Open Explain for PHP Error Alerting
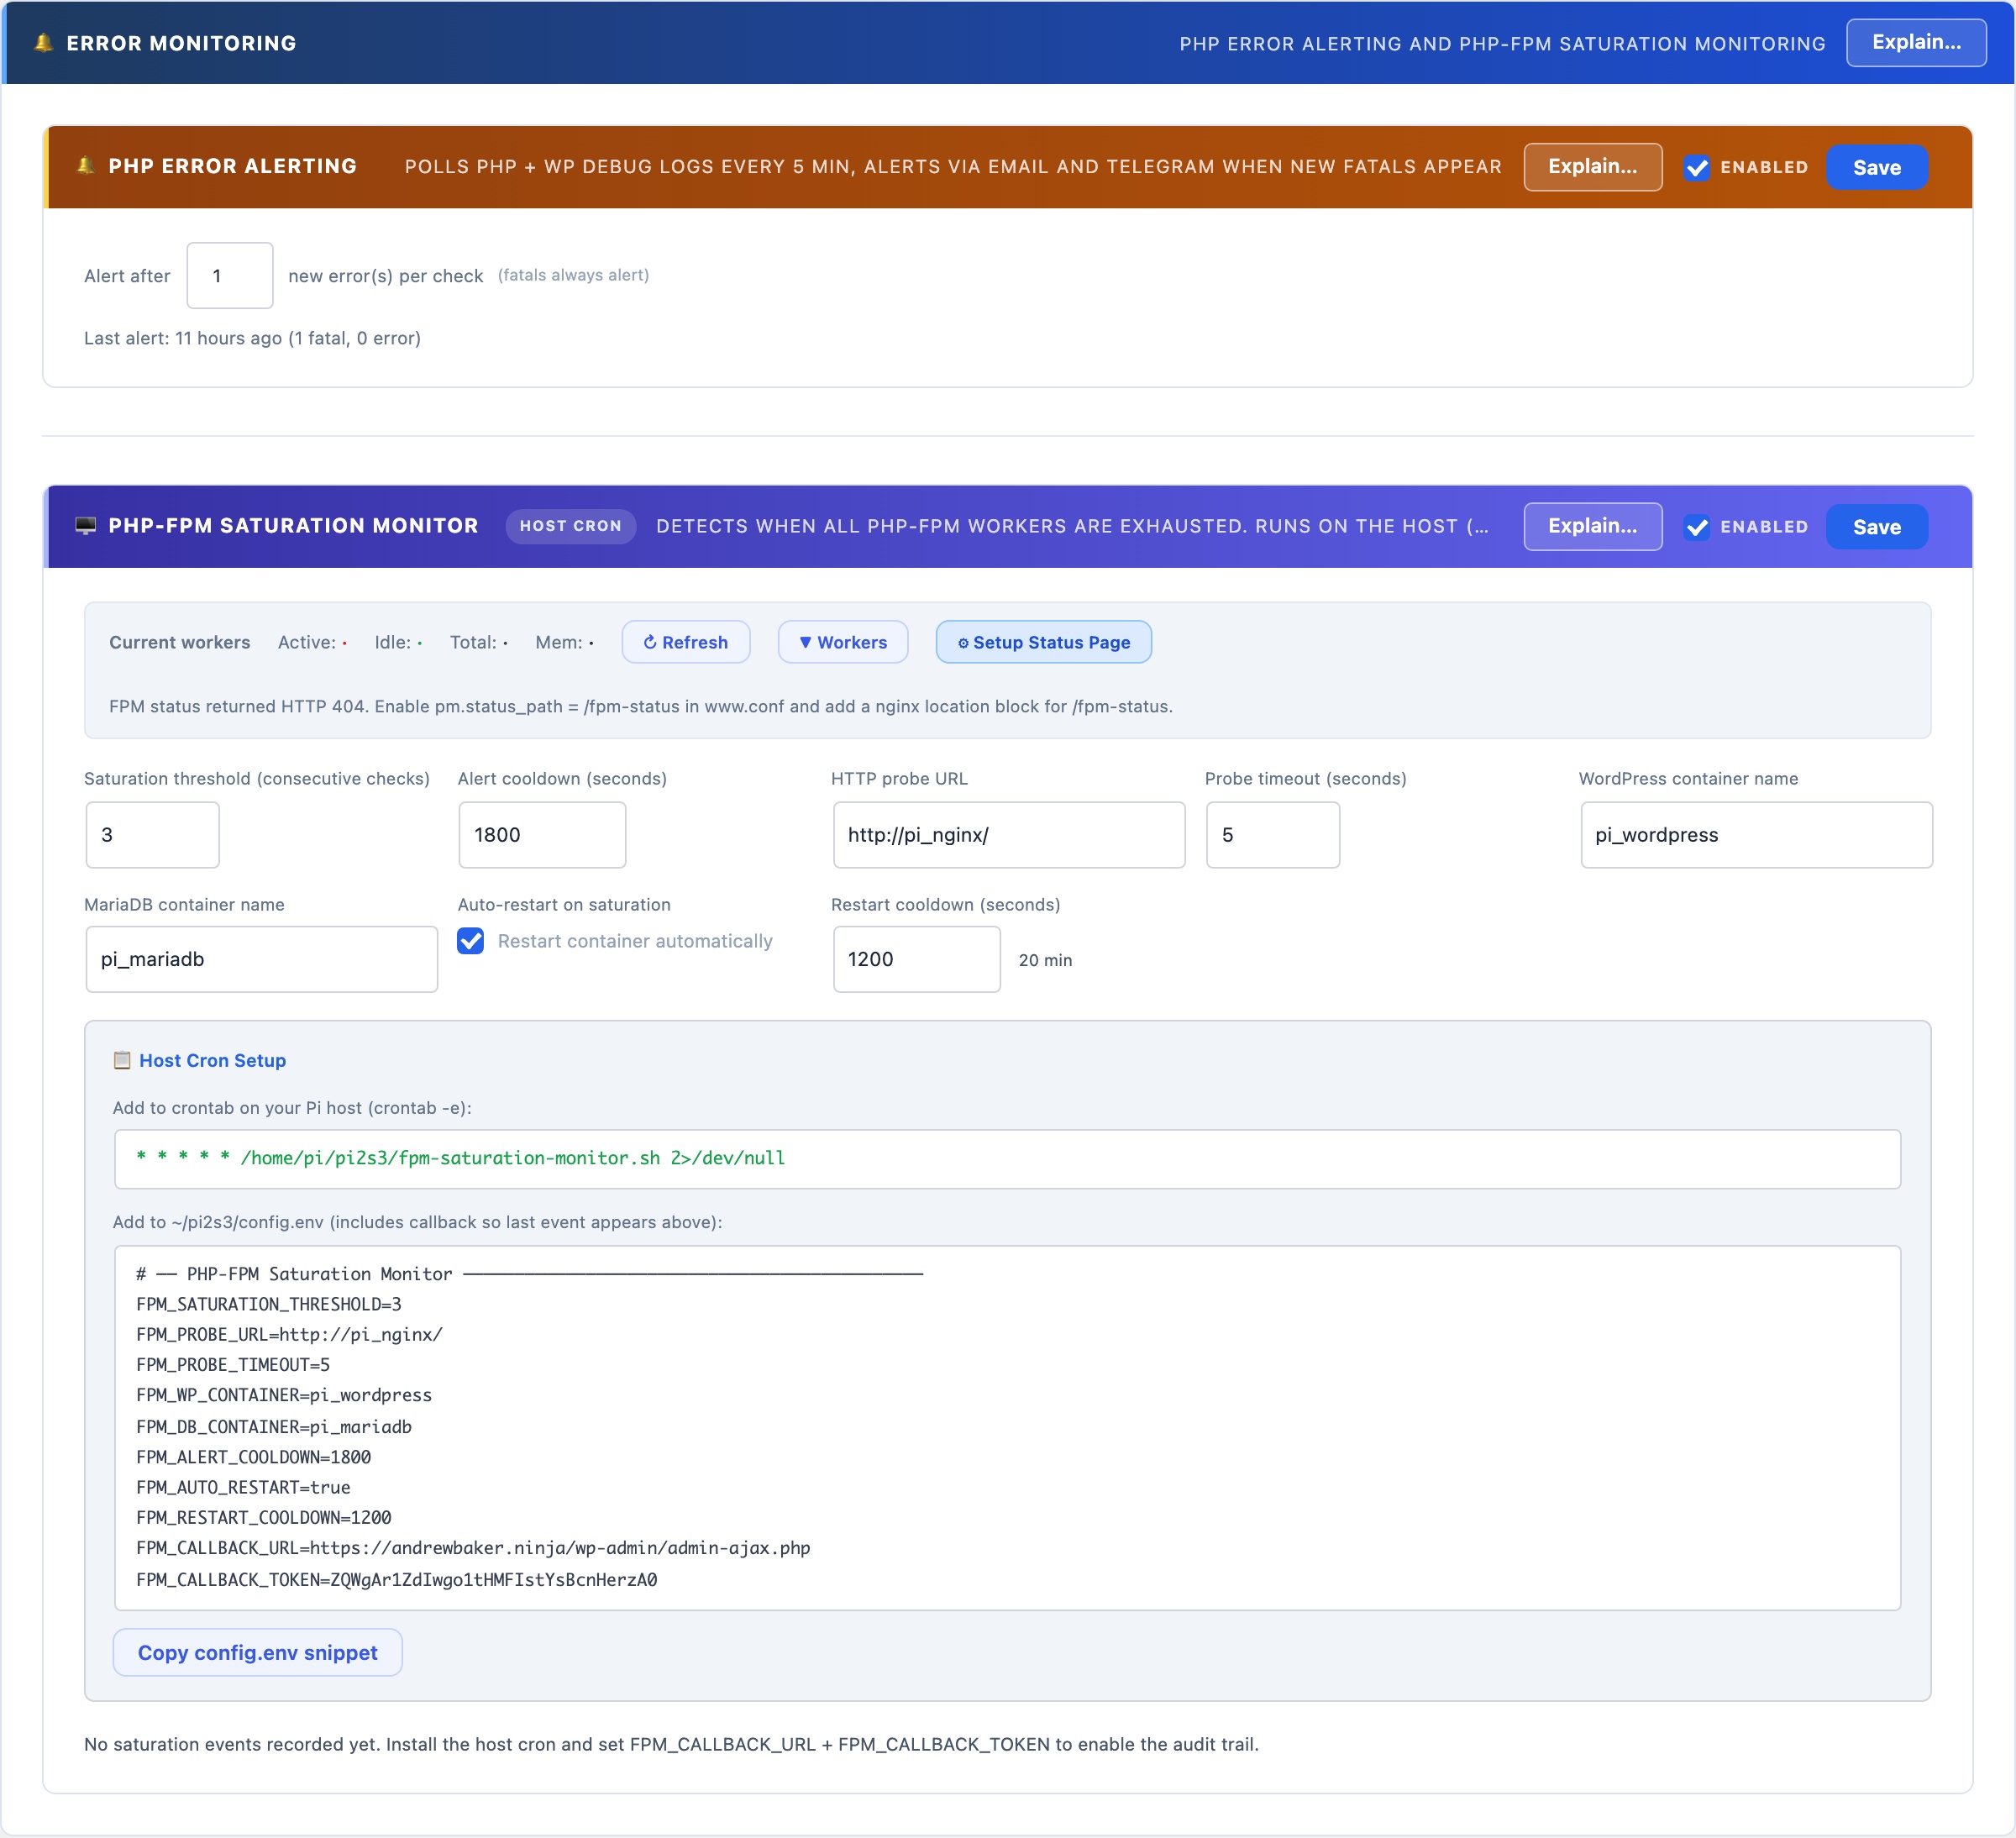2016x1838 pixels. pos(1592,167)
